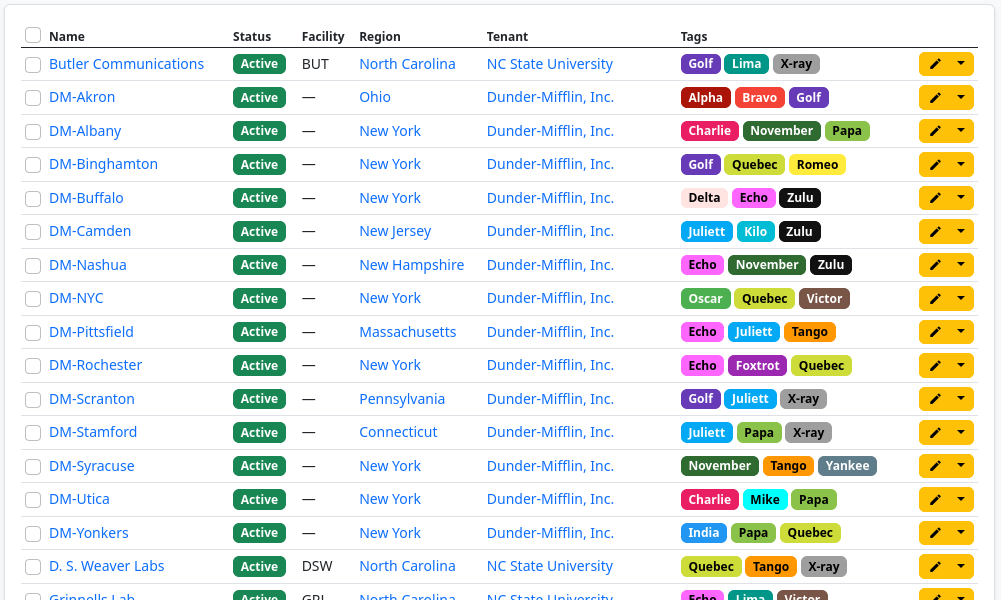Check the DM-NYC row checkbox
1001x600 pixels.
33,299
